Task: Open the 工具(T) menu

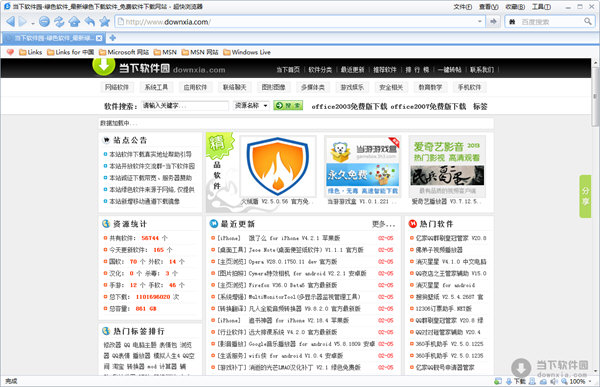Action: tap(541, 7)
